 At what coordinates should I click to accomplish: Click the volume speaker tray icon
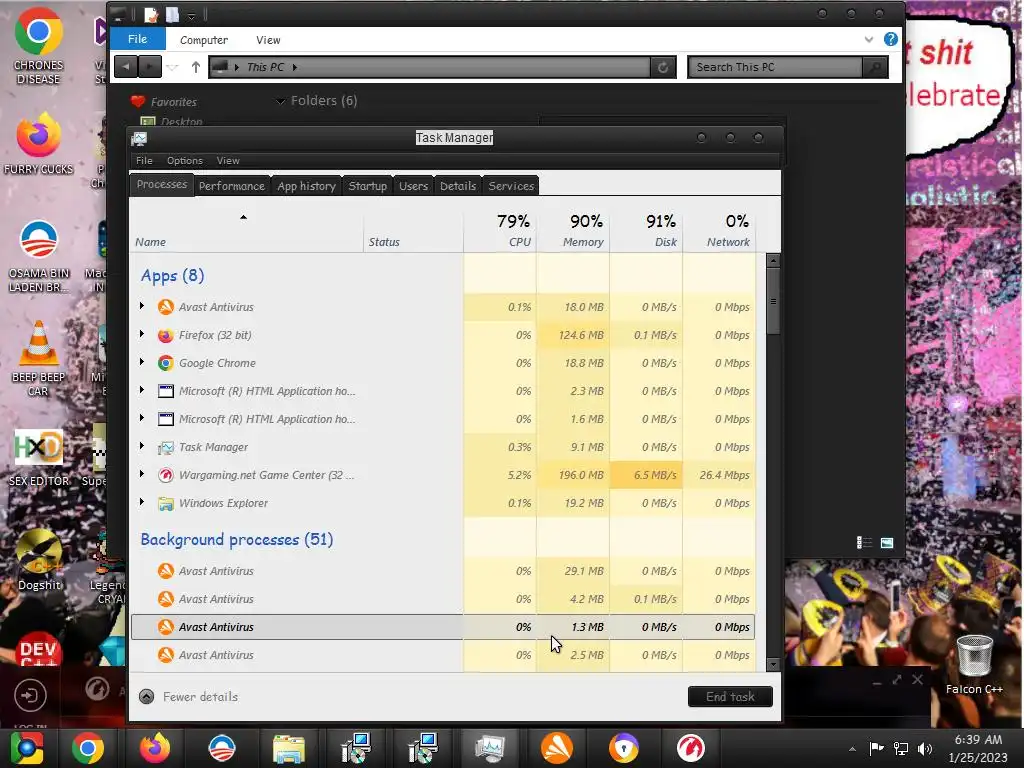(925, 749)
